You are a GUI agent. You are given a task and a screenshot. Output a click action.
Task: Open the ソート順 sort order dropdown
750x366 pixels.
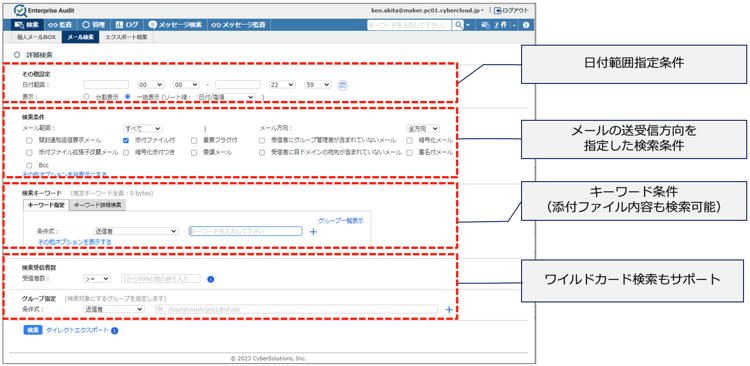click(x=226, y=97)
